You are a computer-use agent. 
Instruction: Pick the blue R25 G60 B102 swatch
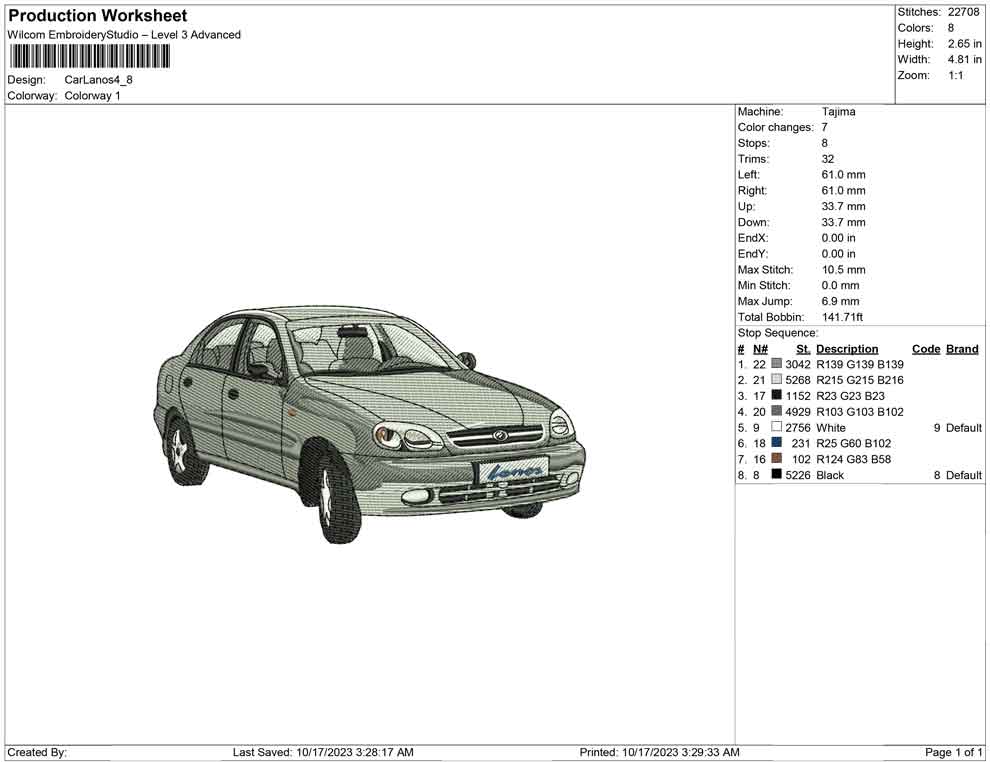(x=777, y=443)
